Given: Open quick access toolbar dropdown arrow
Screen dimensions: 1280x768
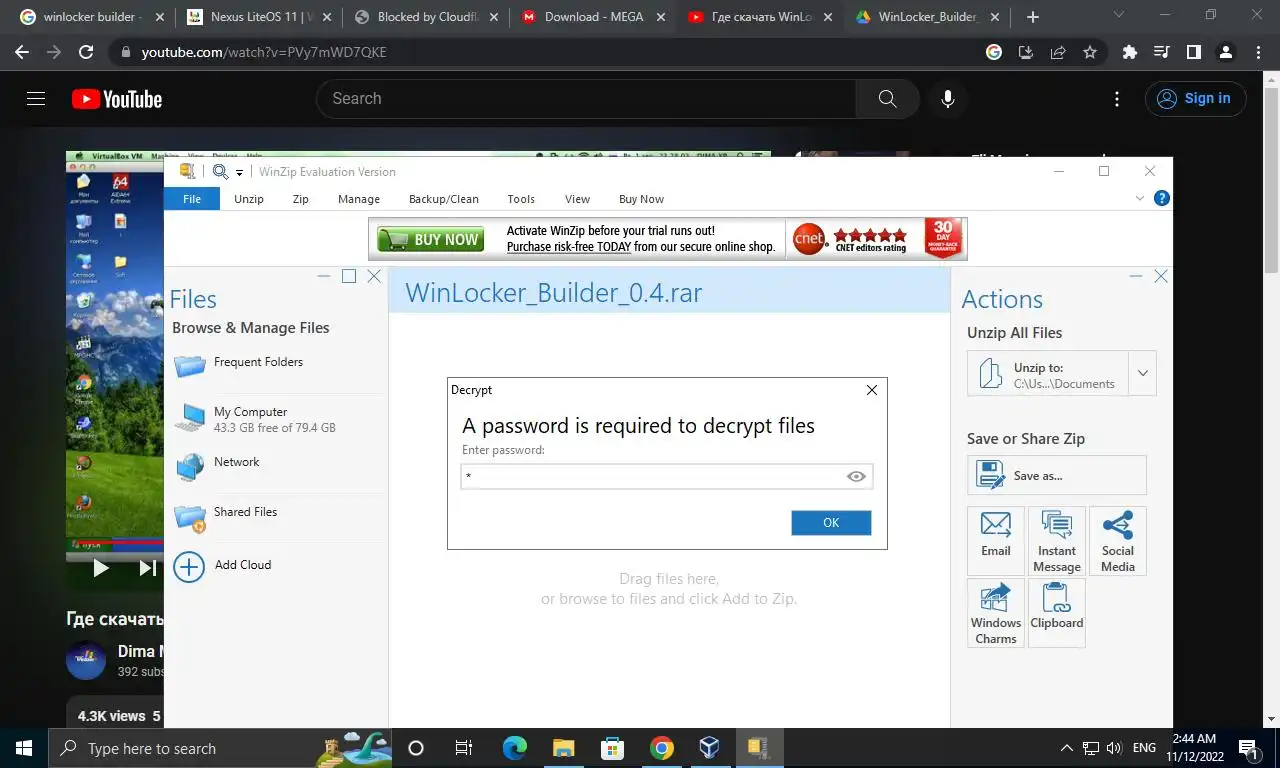Looking at the screenshot, I should click(x=240, y=173).
